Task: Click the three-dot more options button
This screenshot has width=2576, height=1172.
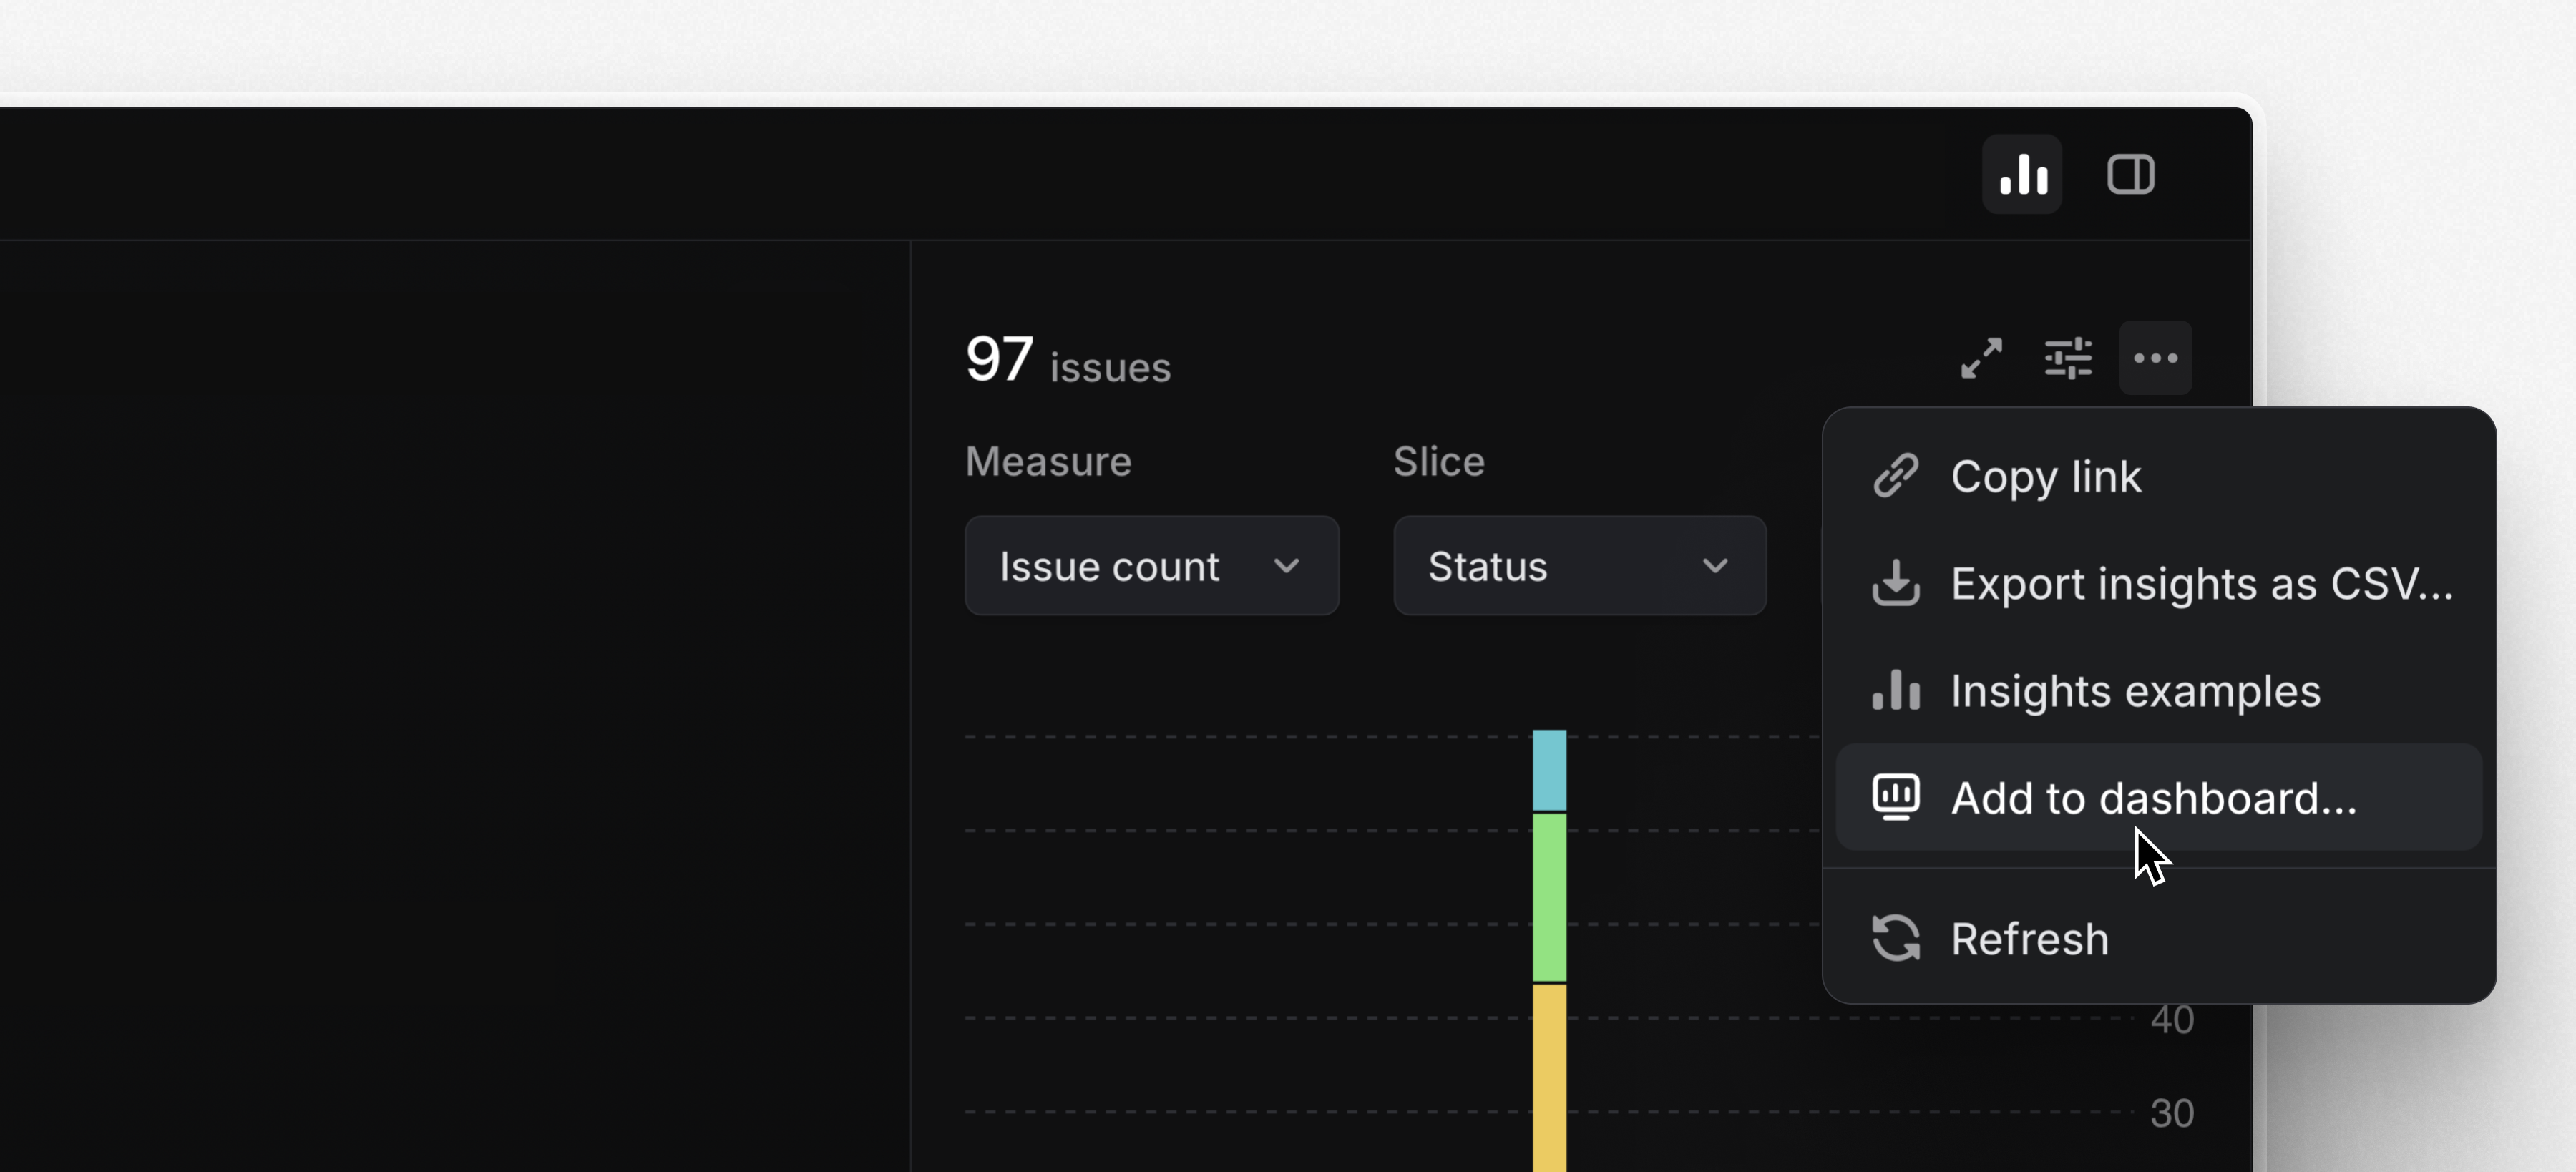Action: tap(2155, 358)
